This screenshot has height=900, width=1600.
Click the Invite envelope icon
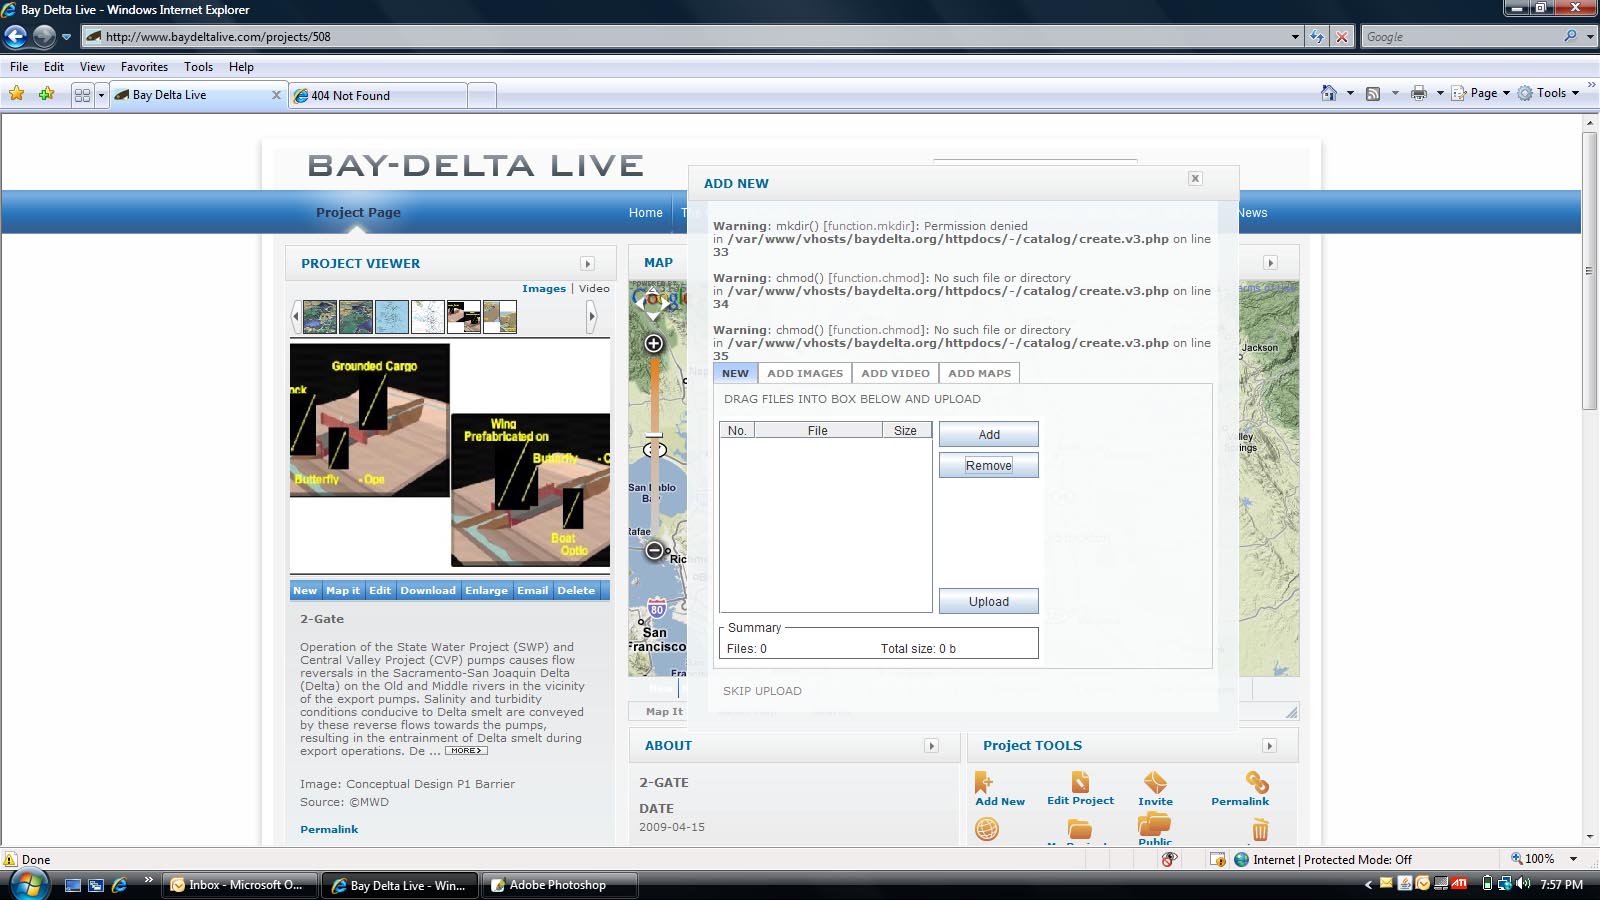tap(1155, 781)
